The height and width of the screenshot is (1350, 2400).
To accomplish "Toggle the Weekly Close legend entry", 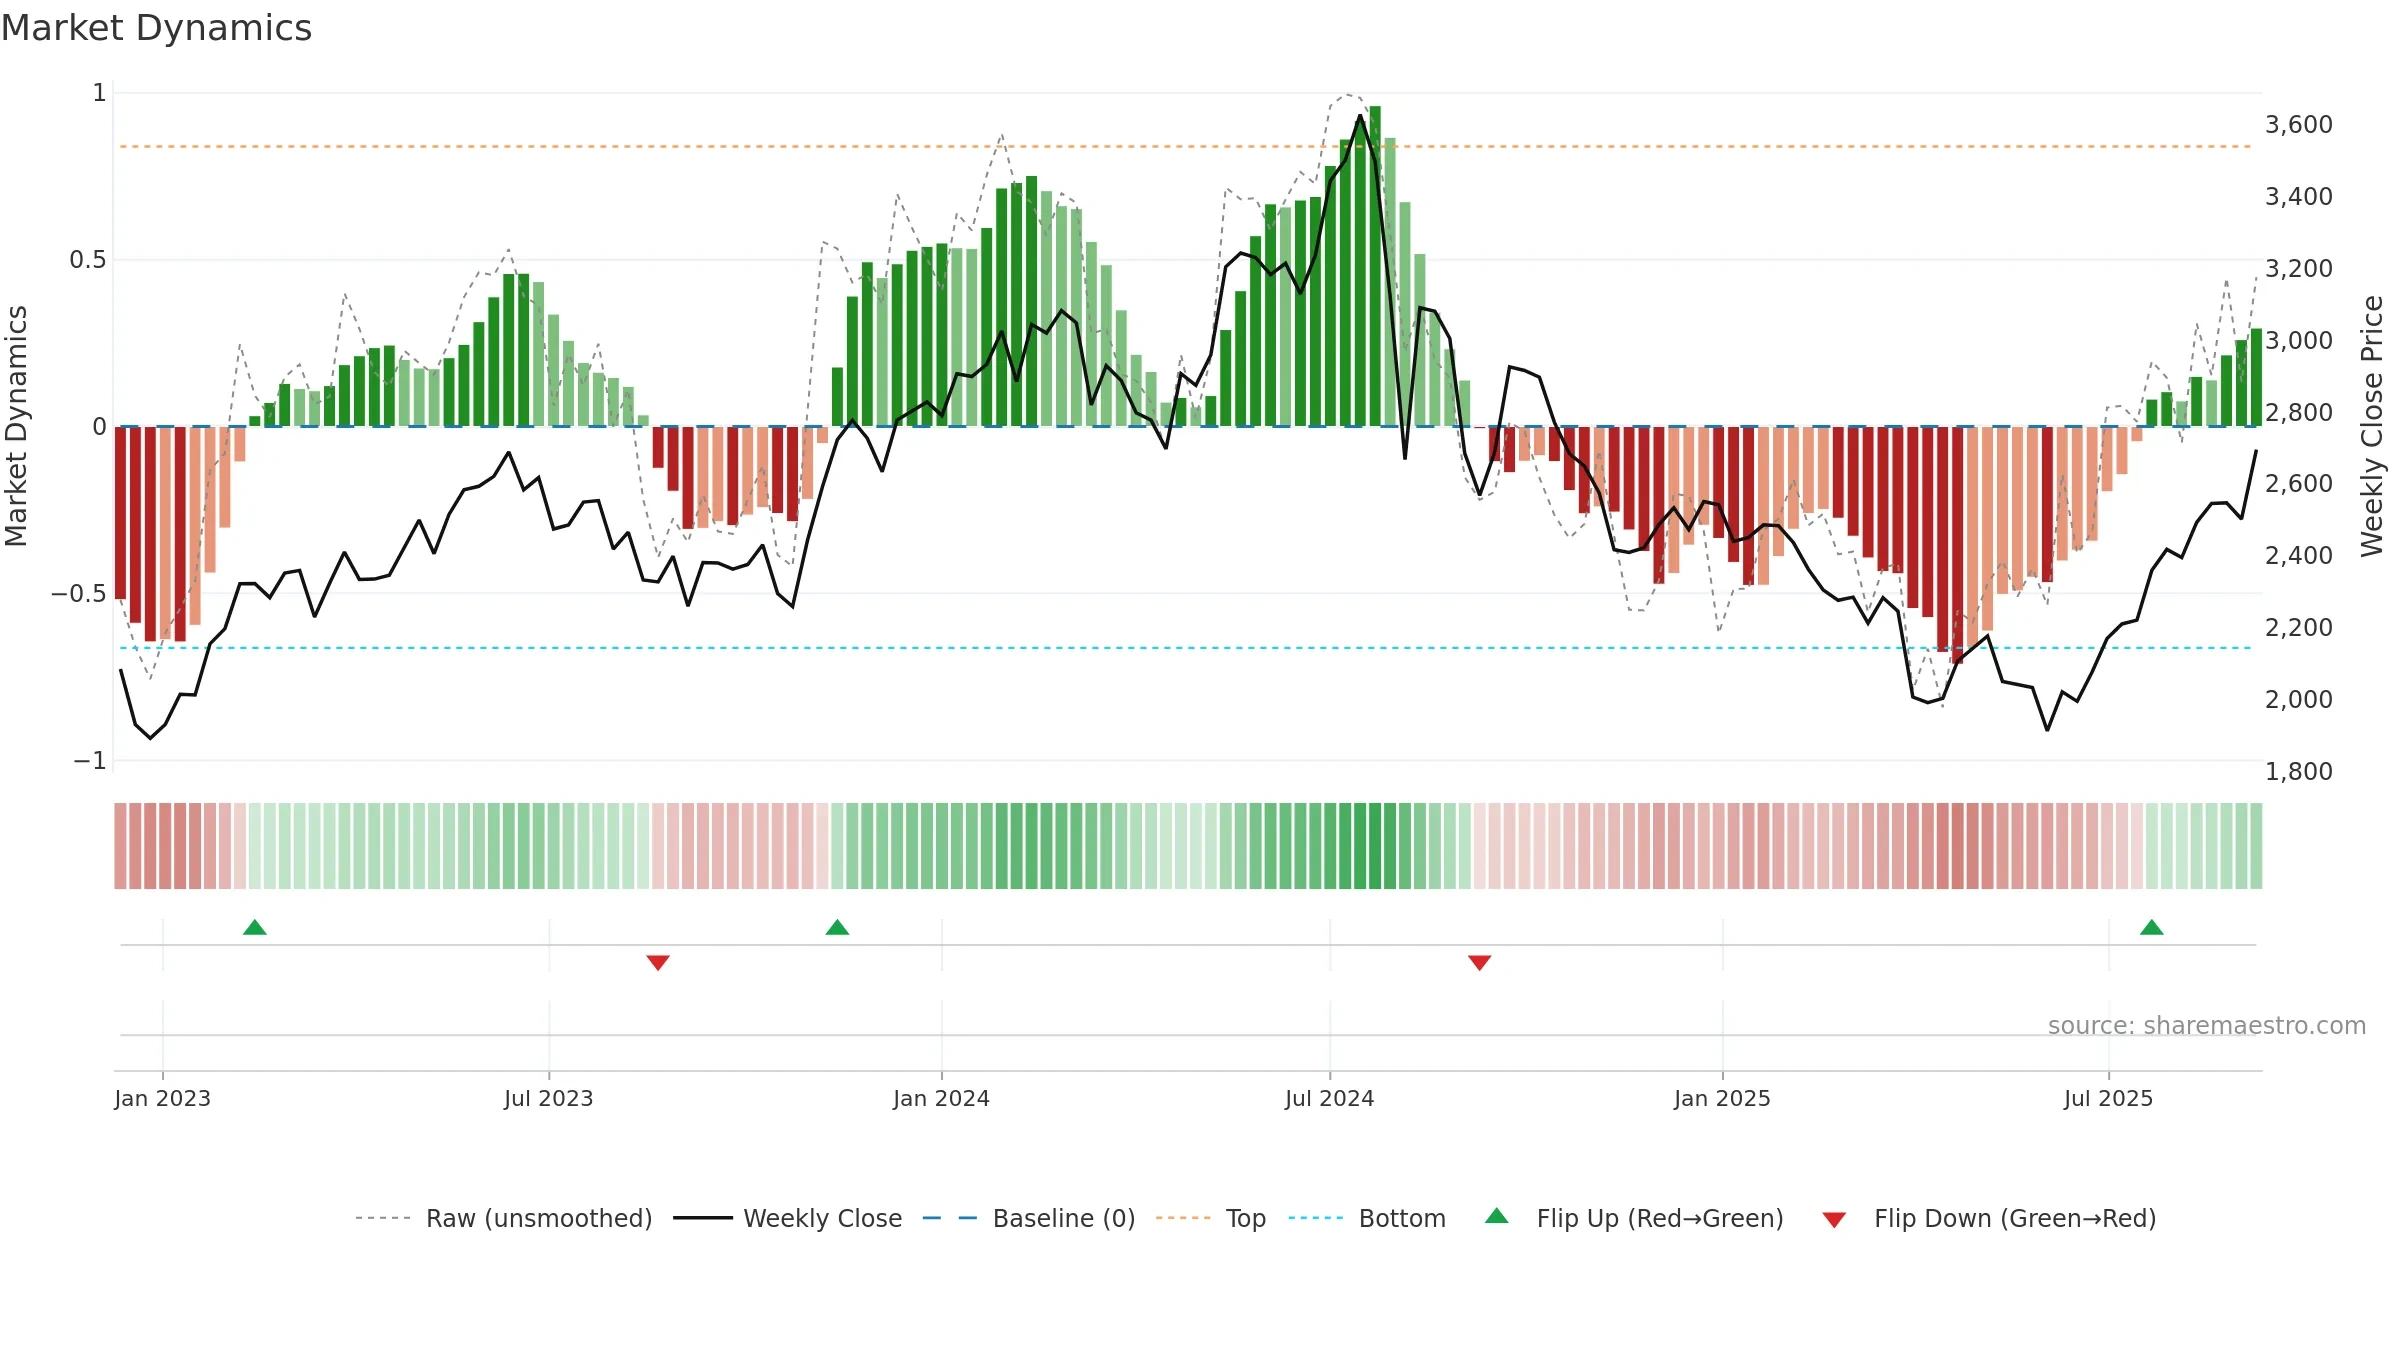I will click(787, 1218).
